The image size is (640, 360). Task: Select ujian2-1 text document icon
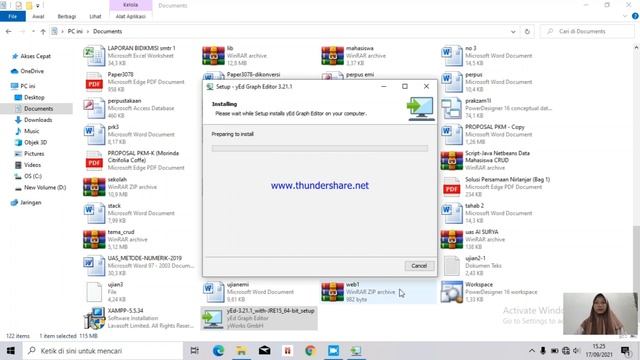point(452,266)
